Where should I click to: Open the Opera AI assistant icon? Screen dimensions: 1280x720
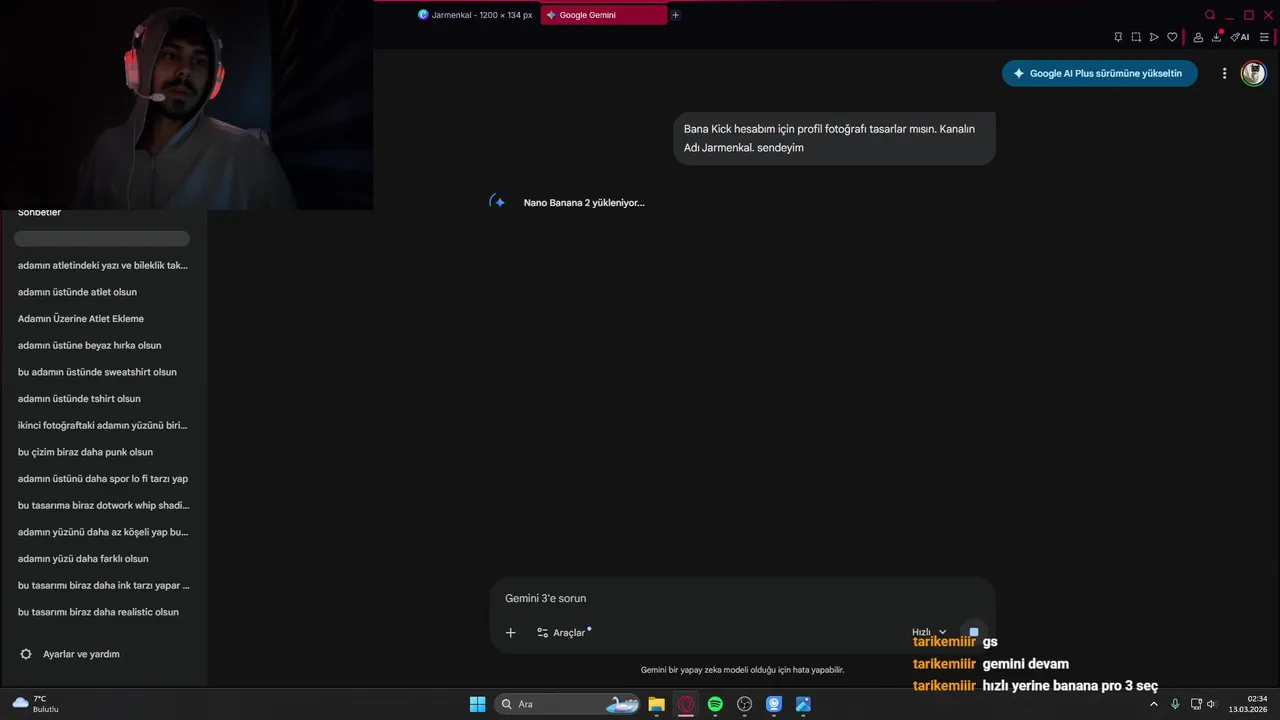1240,37
